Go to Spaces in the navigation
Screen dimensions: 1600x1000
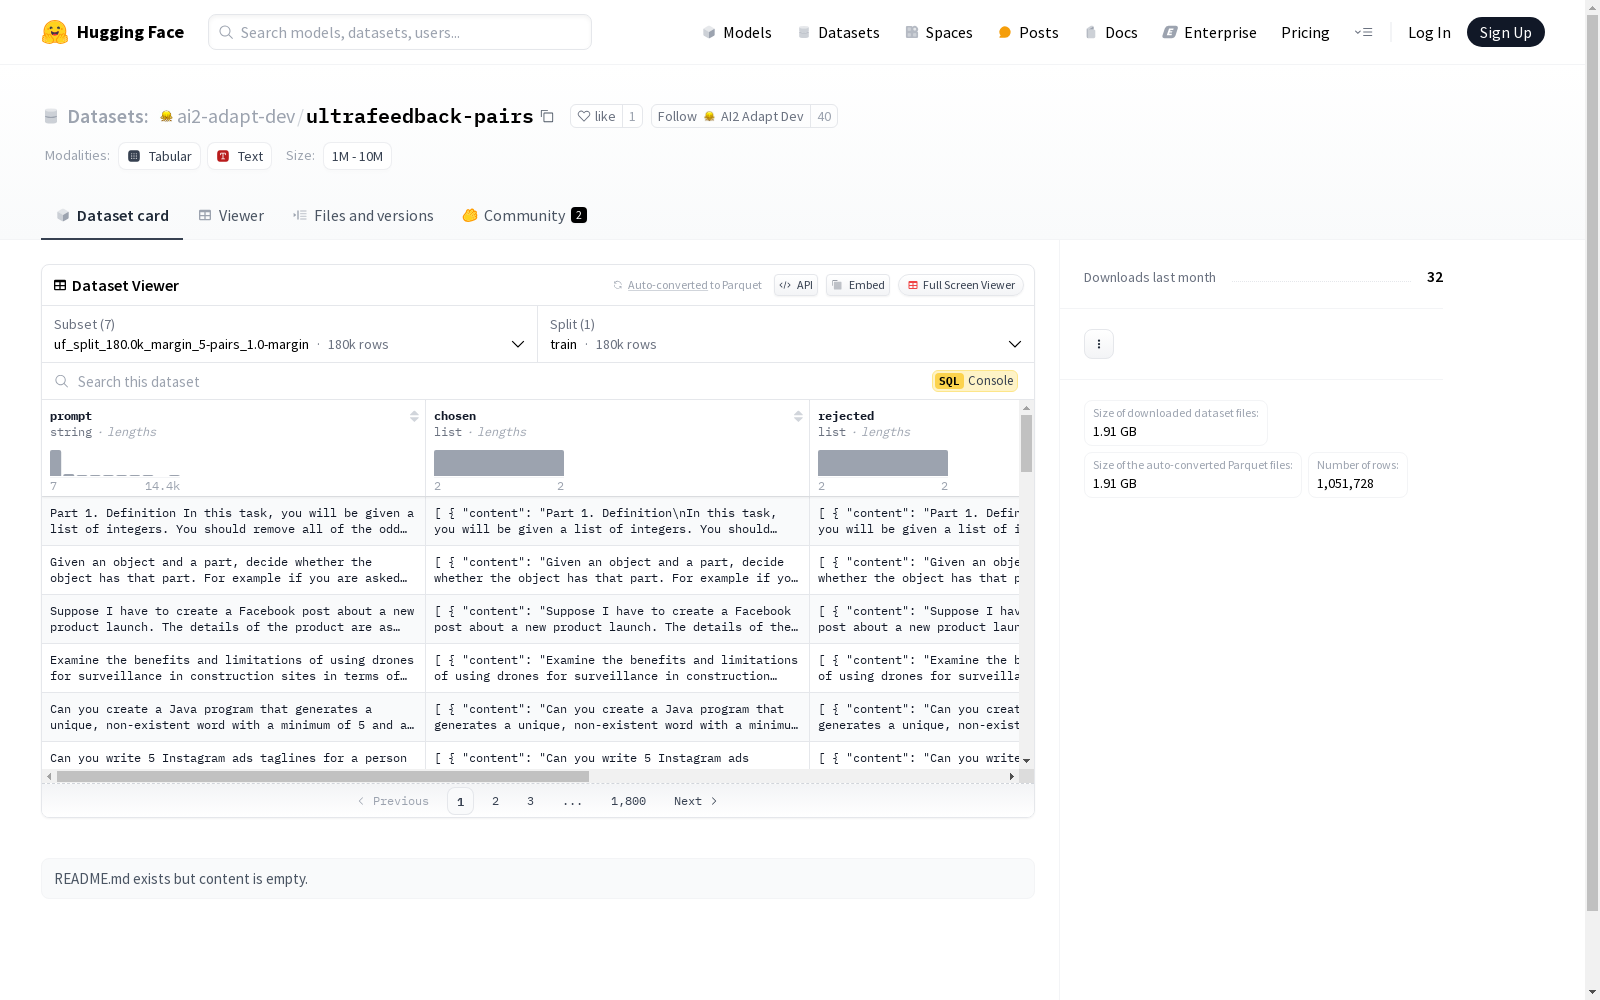938,32
